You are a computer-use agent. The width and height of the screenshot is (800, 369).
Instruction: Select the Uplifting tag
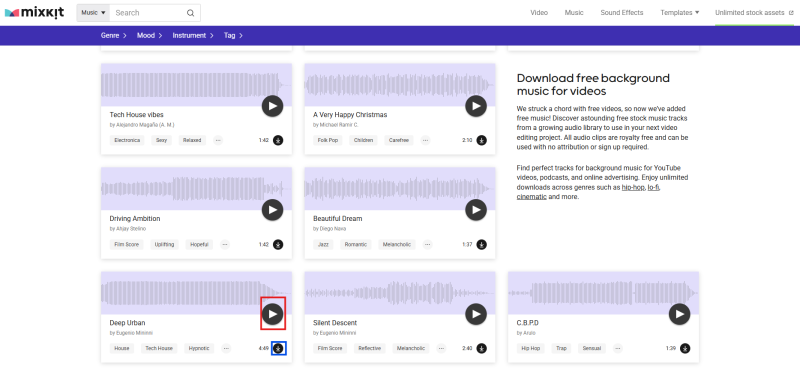[x=164, y=244]
